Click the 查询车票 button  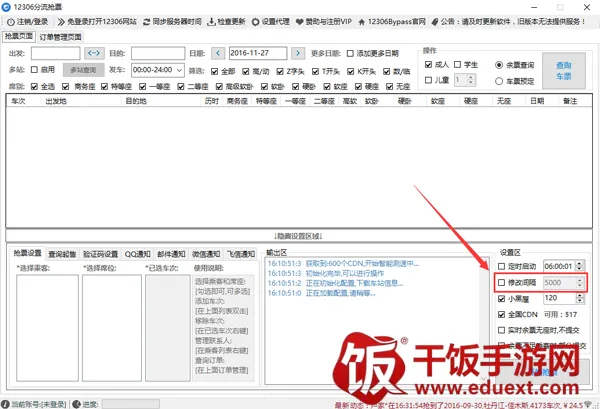[563, 68]
